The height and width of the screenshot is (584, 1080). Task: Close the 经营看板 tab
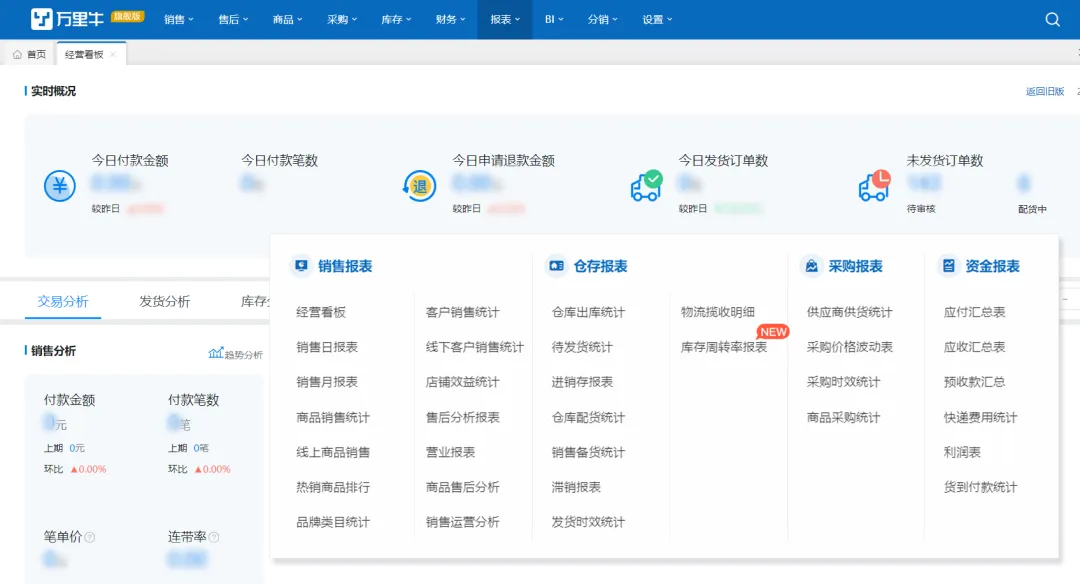pos(113,55)
